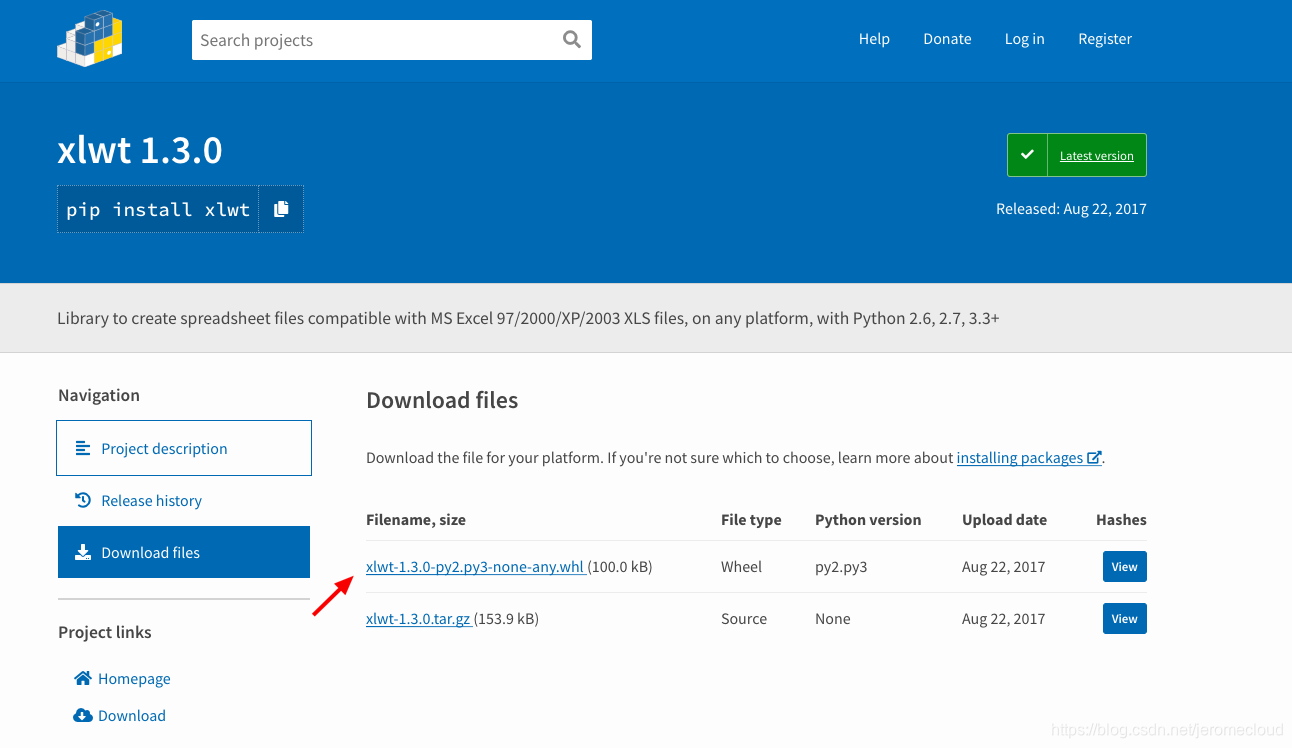Select Download files tab
Image resolution: width=1292 pixels, height=748 pixels.
[184, 552]
